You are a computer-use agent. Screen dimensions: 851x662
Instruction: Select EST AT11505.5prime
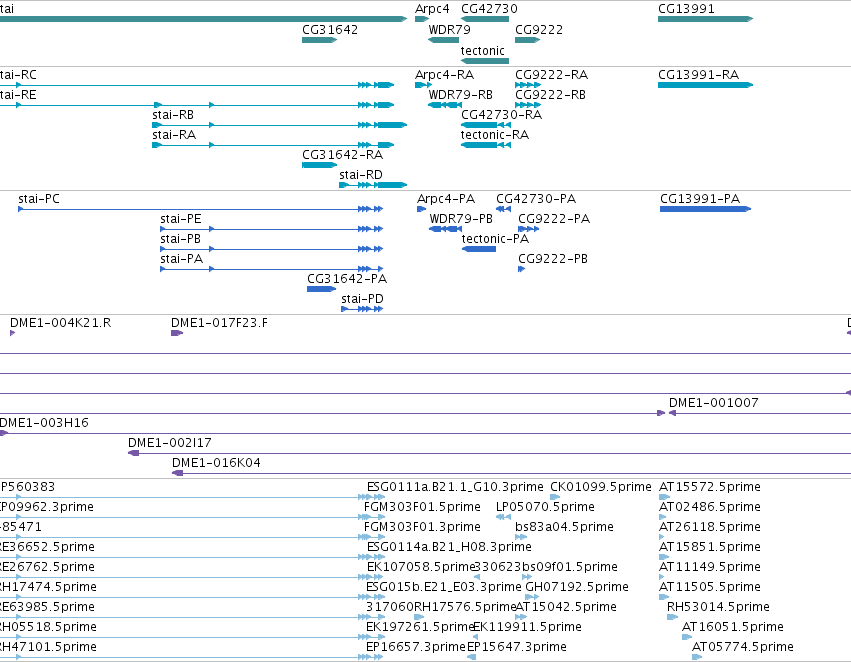[x=709, y=587]
